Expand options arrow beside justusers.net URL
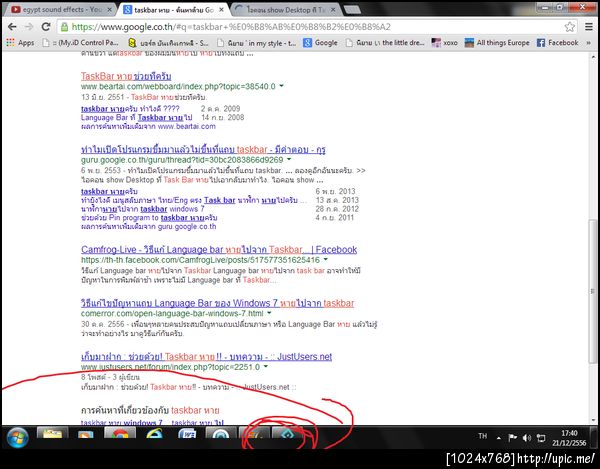 pyautogui.click(x=266, y=366)
